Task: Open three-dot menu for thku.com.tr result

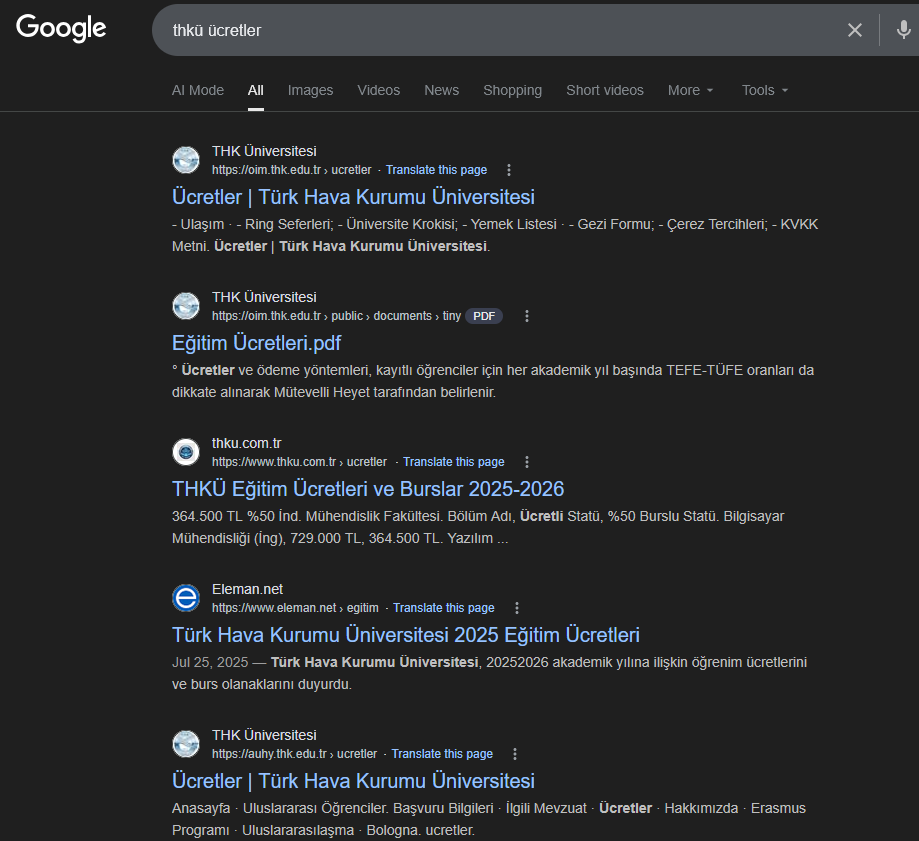Action: click(527, 462)
